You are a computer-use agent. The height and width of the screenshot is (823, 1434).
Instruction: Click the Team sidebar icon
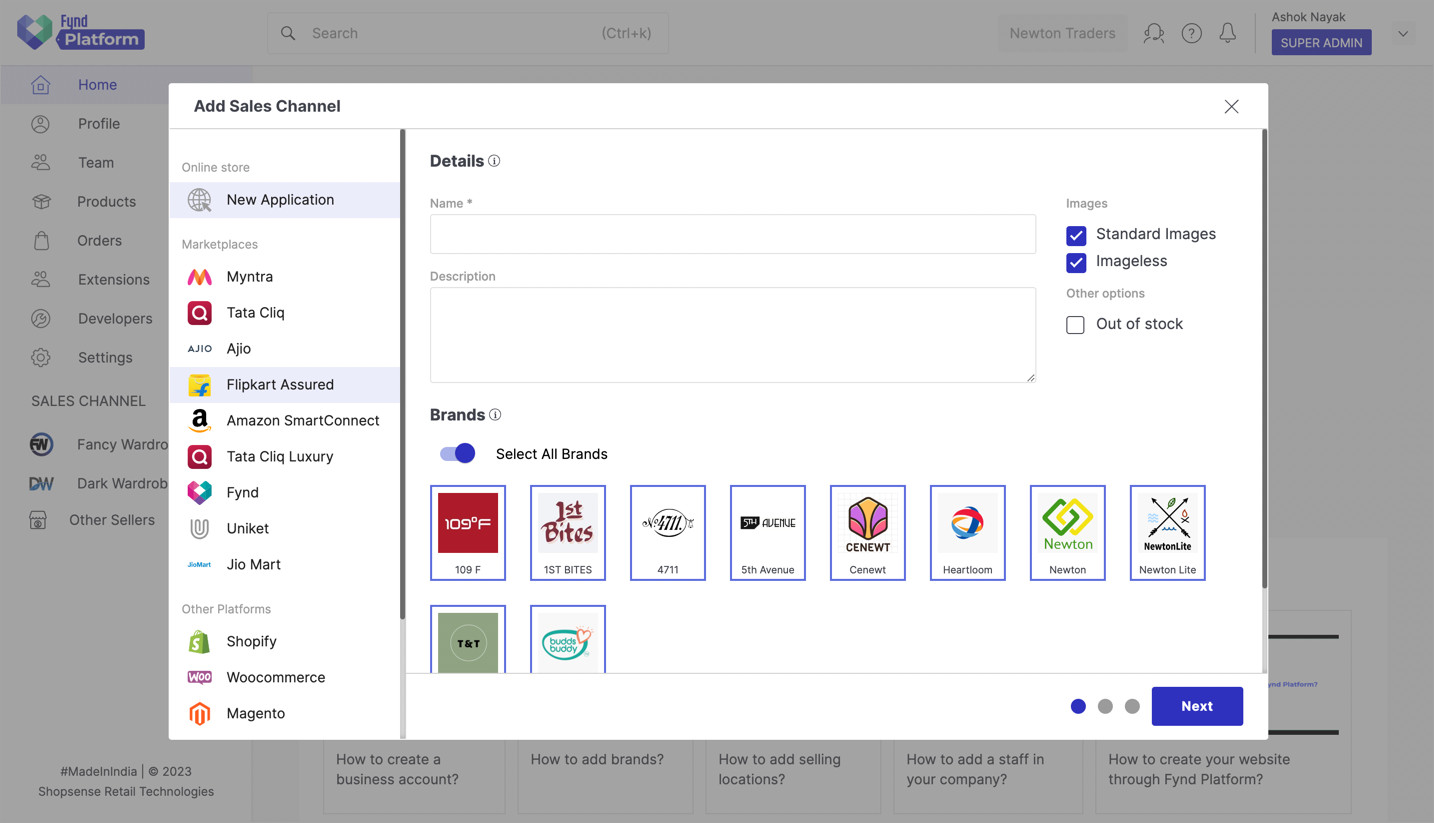(x=41, y=163)
